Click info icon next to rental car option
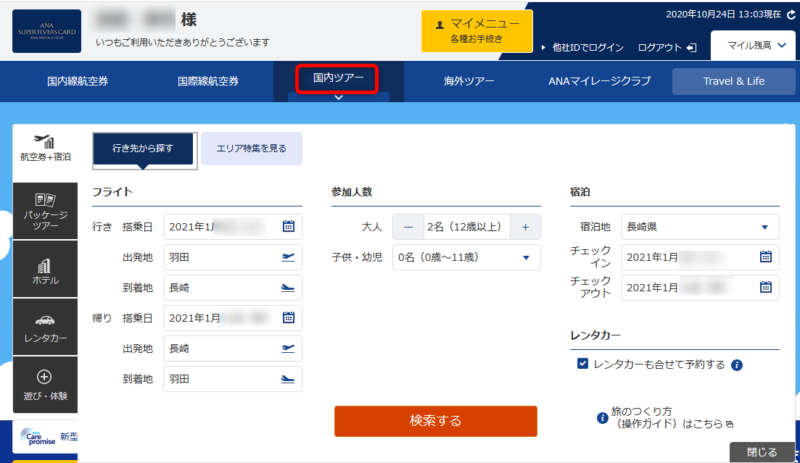 (x=737, y=364)
